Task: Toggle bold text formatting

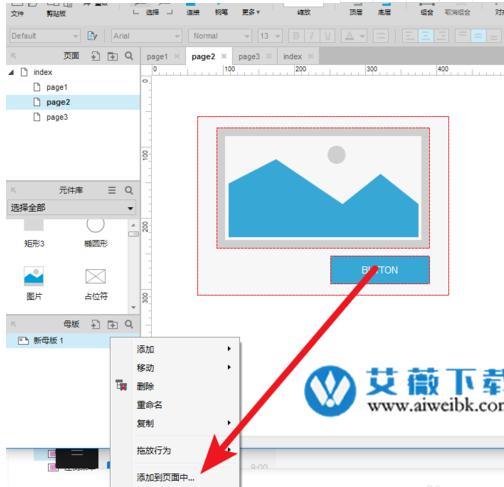Action: (296, 36)
